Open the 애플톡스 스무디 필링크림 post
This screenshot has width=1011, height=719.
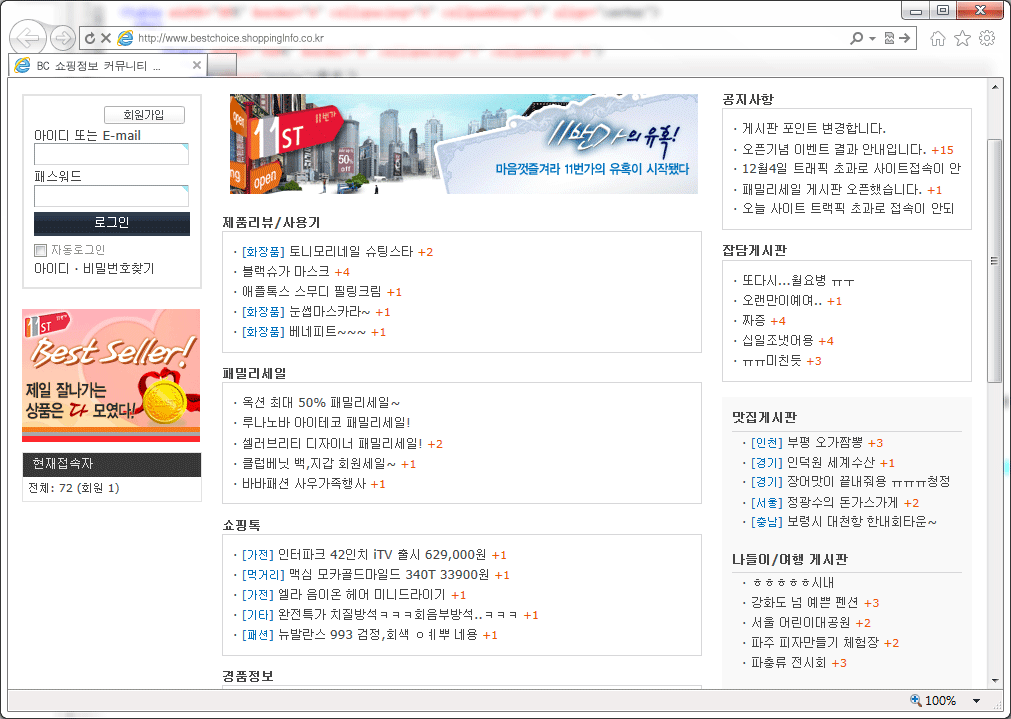click(x=311, y=291)
